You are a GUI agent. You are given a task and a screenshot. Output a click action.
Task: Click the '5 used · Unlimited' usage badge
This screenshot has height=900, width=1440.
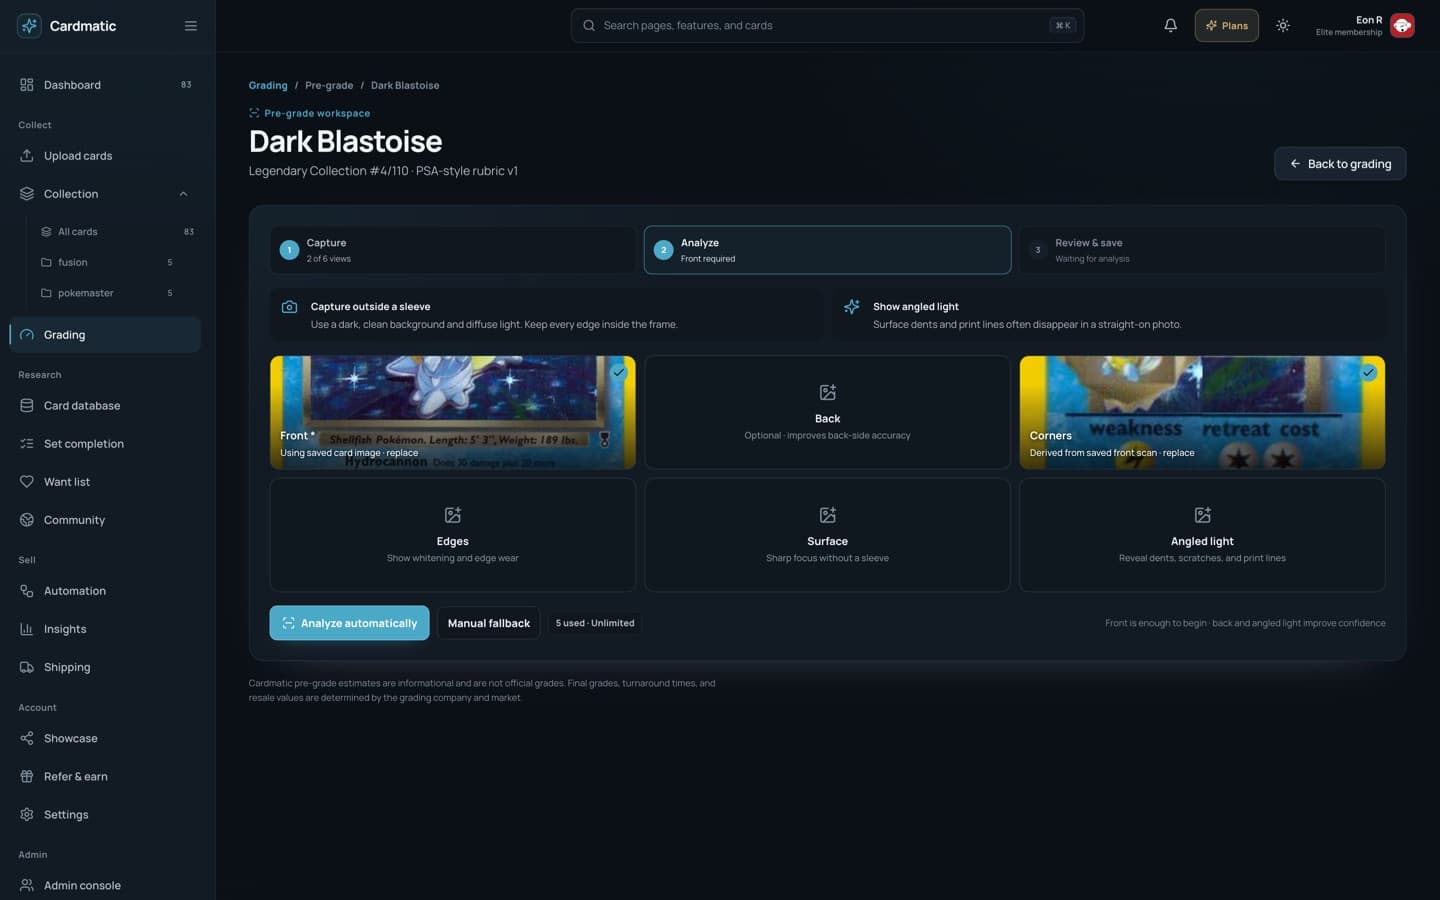coord(595,623)
